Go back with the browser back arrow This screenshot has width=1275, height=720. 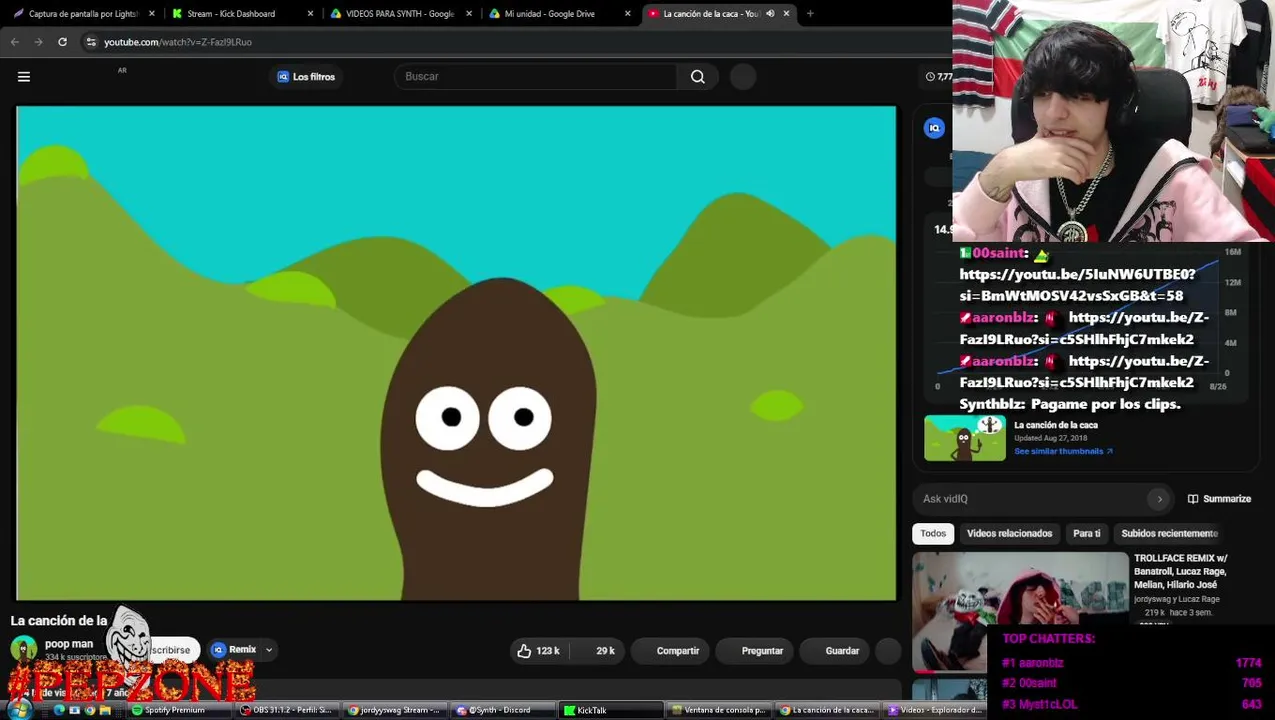pos(15,42)
